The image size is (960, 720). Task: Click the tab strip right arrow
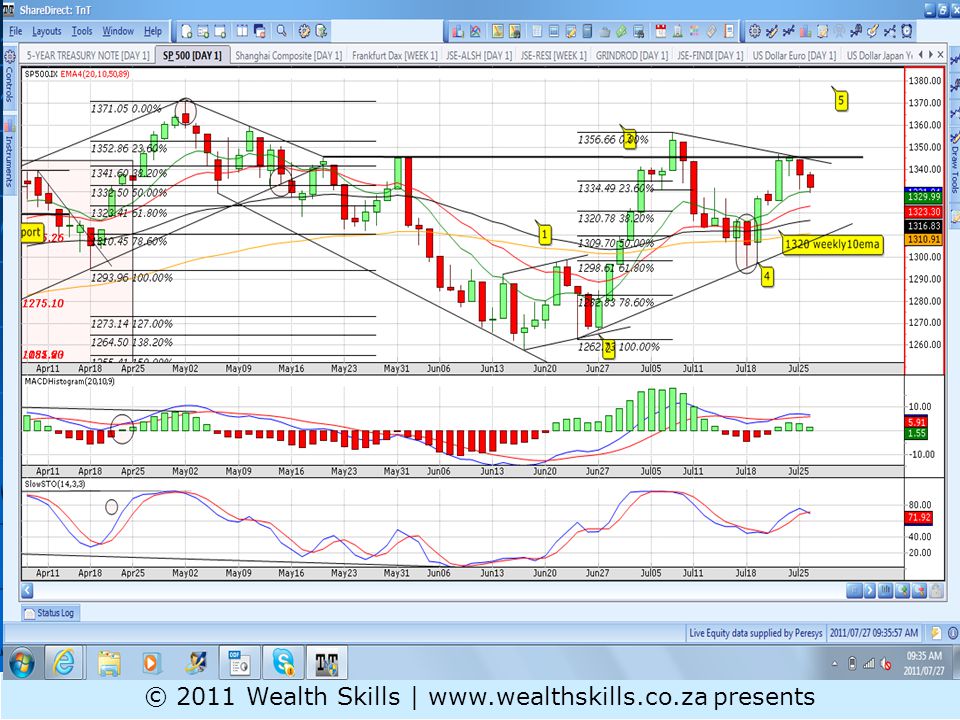tap(931, 55)
